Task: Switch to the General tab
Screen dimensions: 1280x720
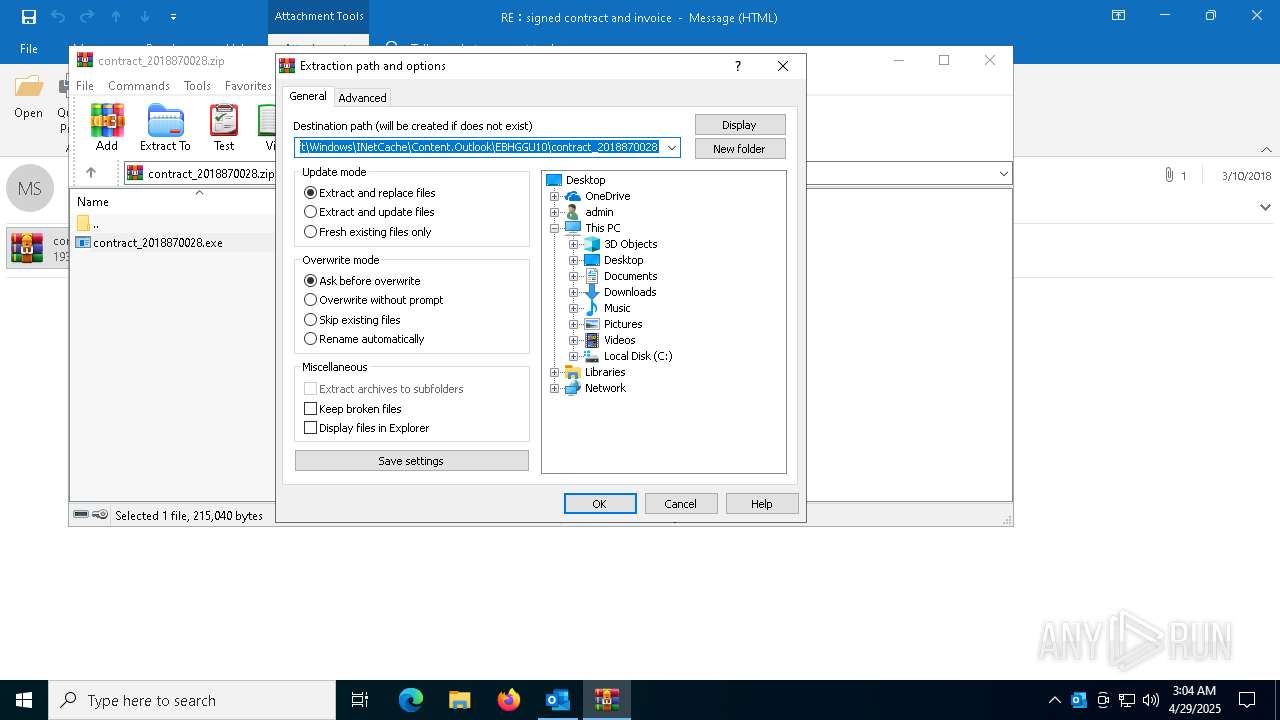Action: pyautogui.click(x=308, y=96)
